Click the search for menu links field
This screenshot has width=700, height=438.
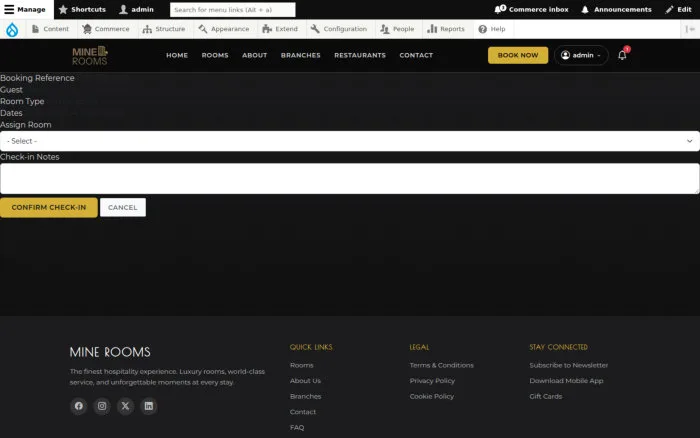233,9
